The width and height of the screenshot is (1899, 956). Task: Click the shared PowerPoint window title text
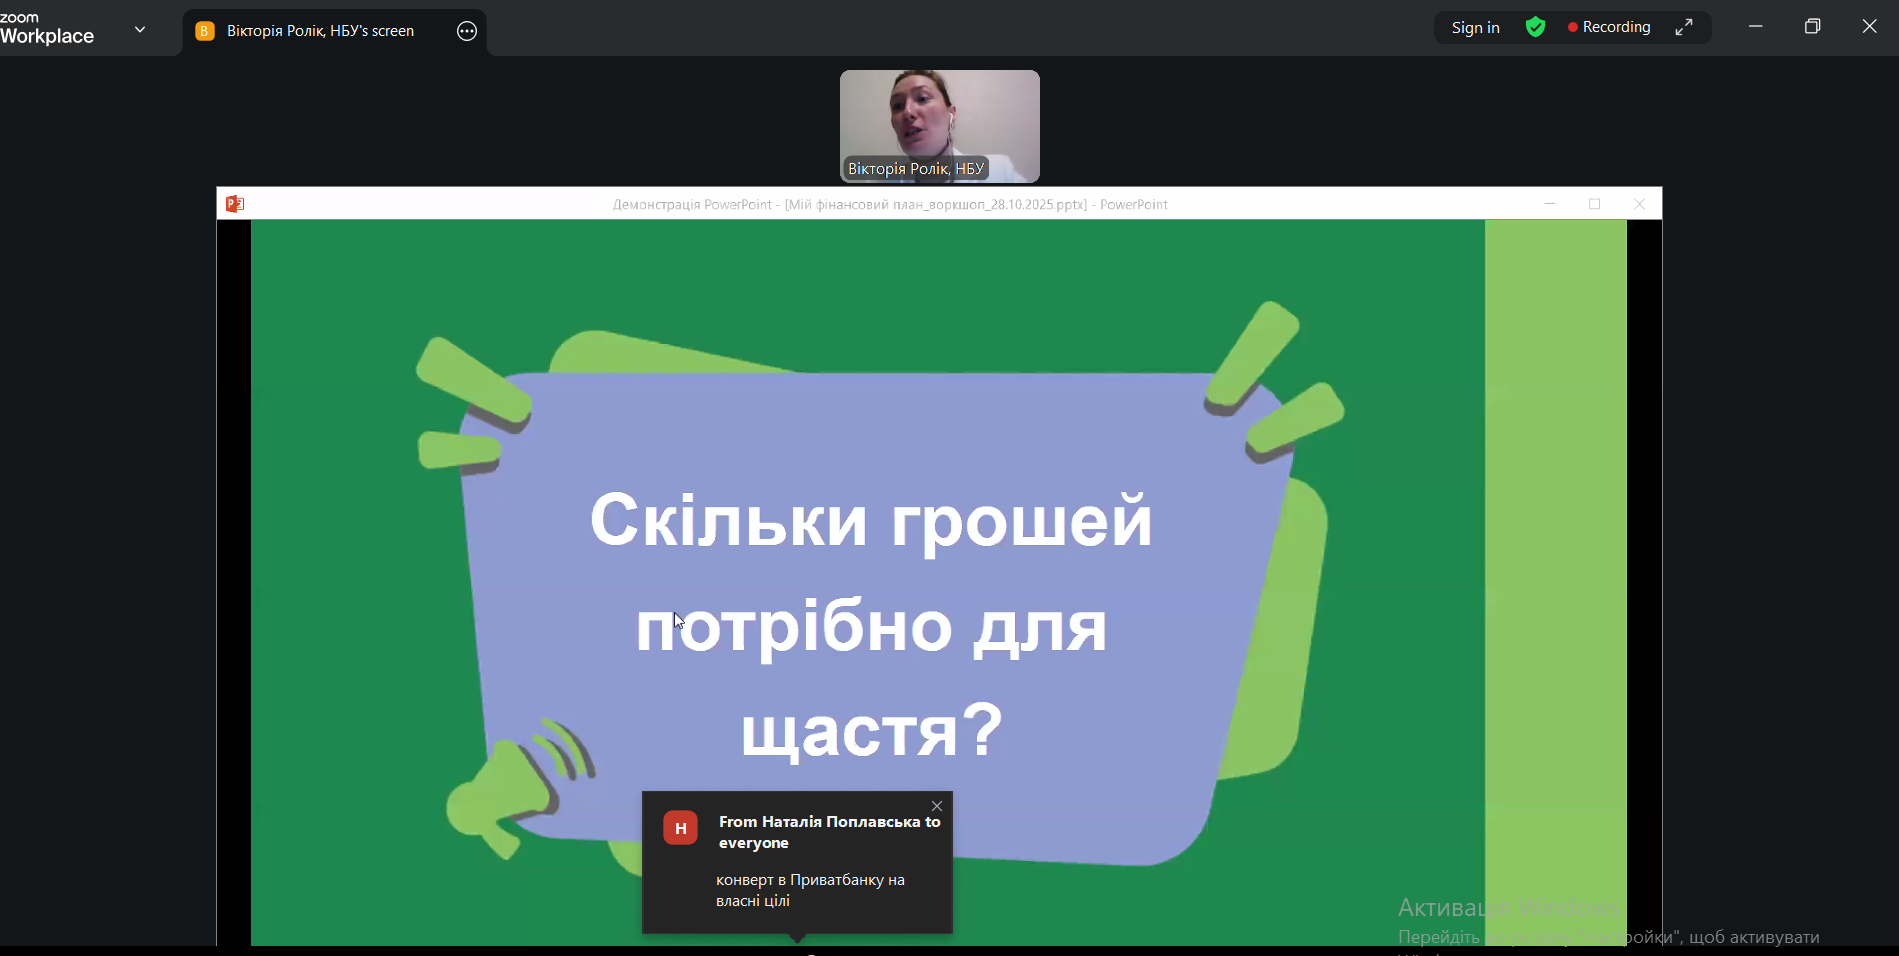[890, 205]
